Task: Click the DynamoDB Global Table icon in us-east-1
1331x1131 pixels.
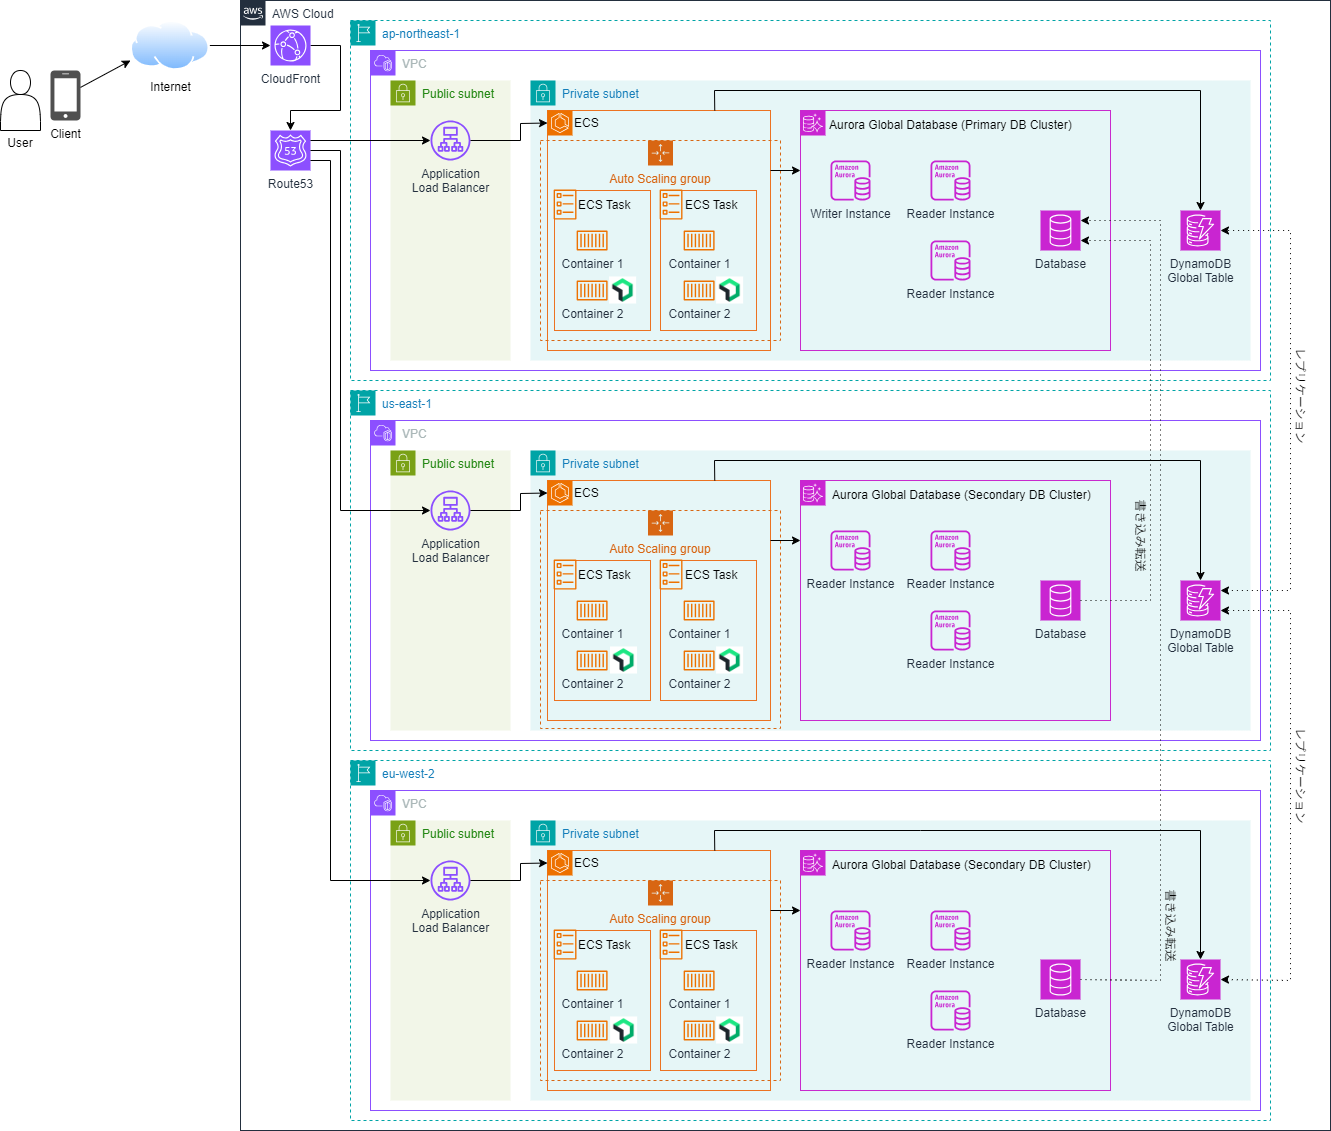Action: click(1200, 600)
